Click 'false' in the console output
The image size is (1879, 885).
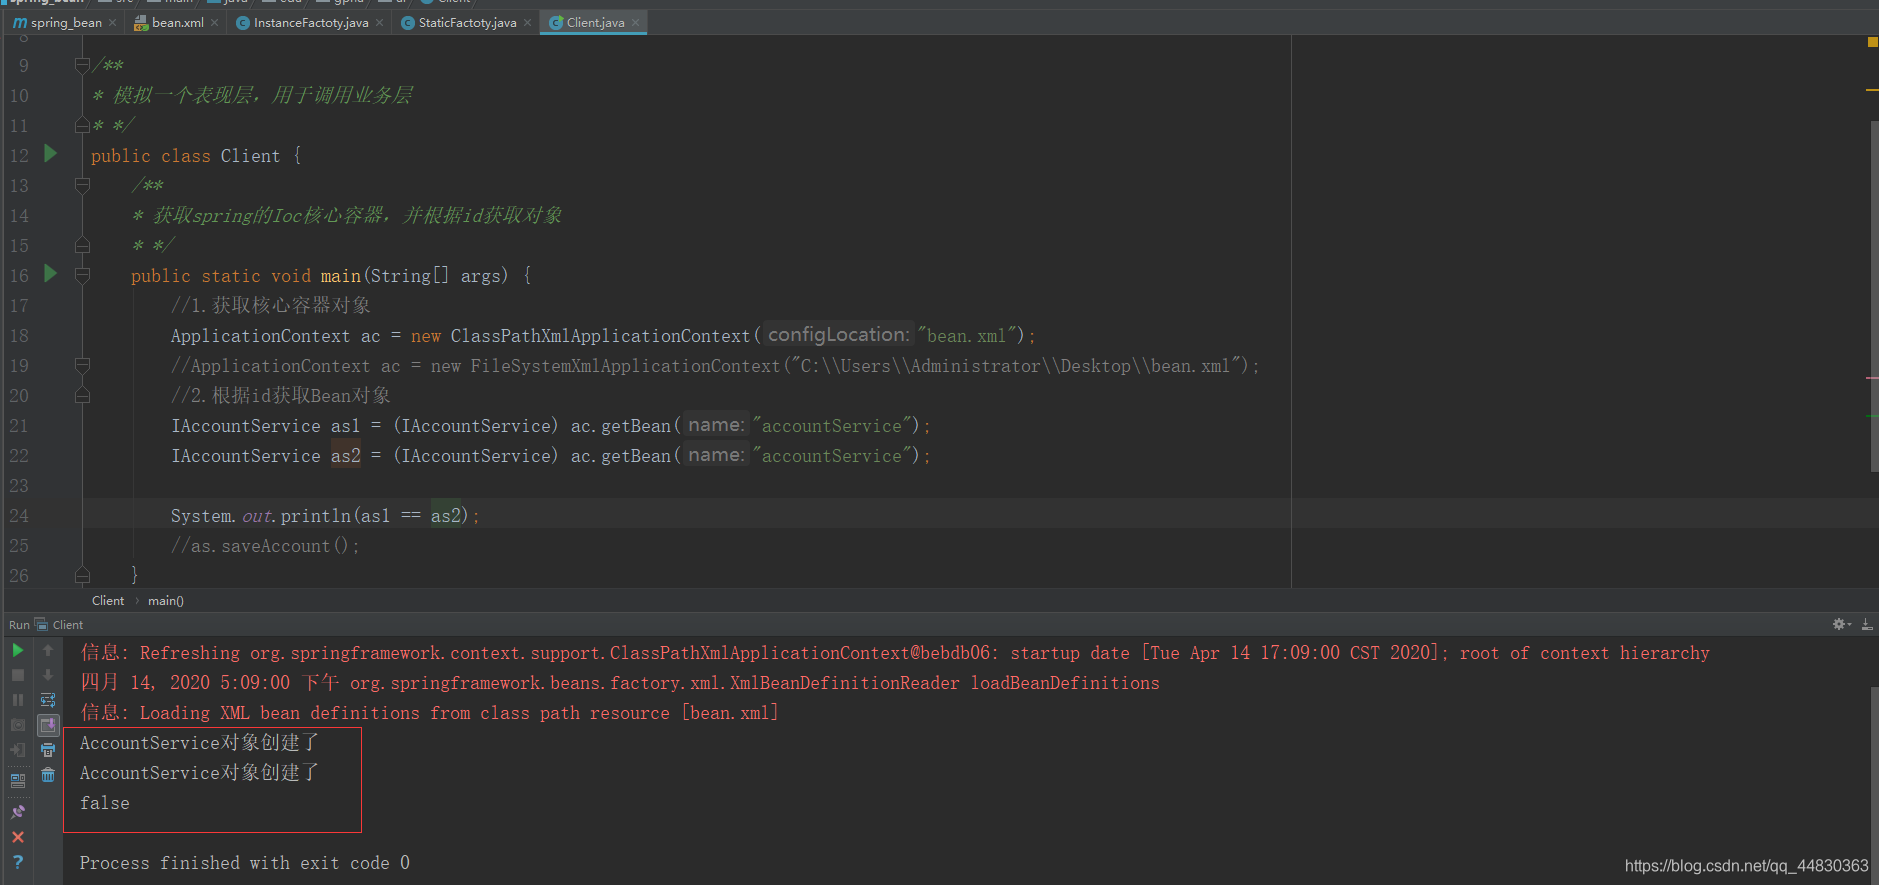(x=105, y=803)
